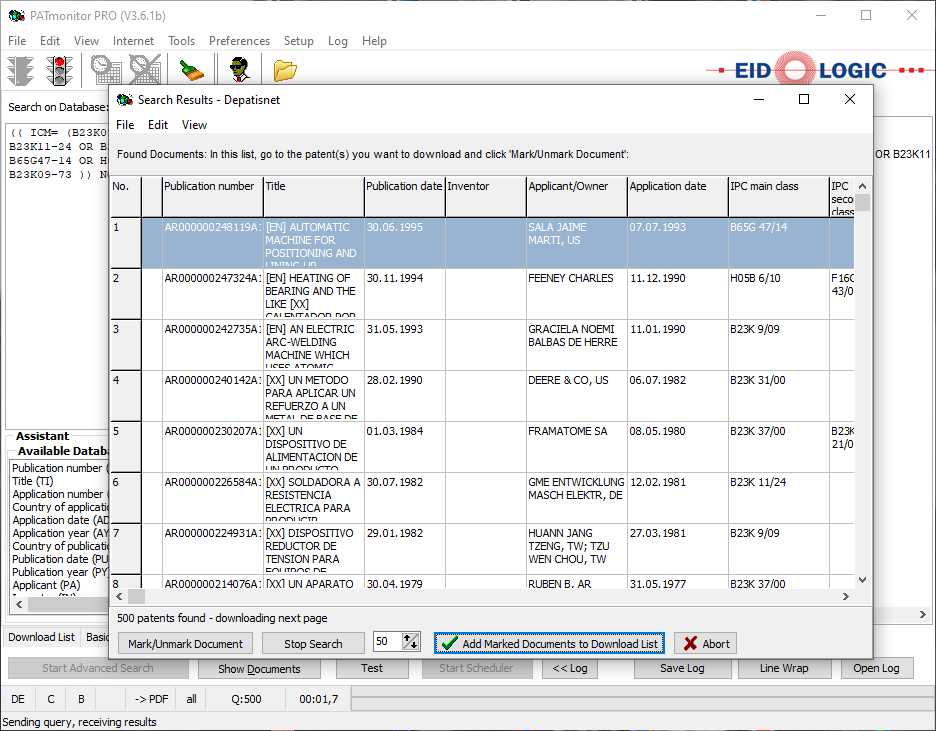Select Publication year (PY) in field list
Viewport: 936px width, 731px height.
[x=60, y=572]
